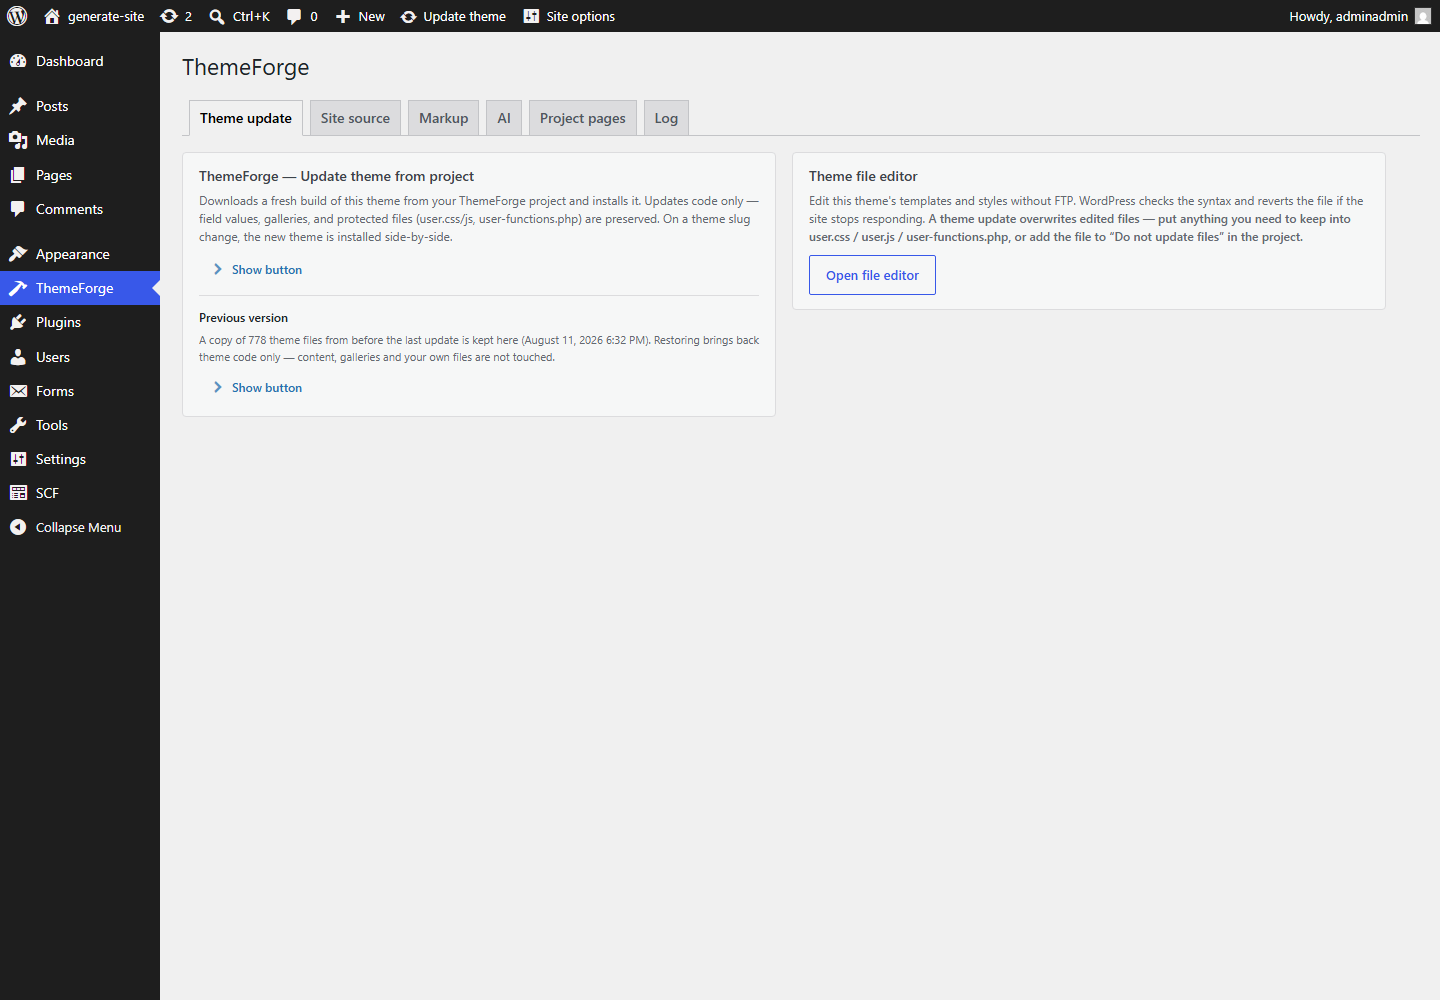
Task: Click the Settings sliders icon in sidebar
Action: [18, 459]
